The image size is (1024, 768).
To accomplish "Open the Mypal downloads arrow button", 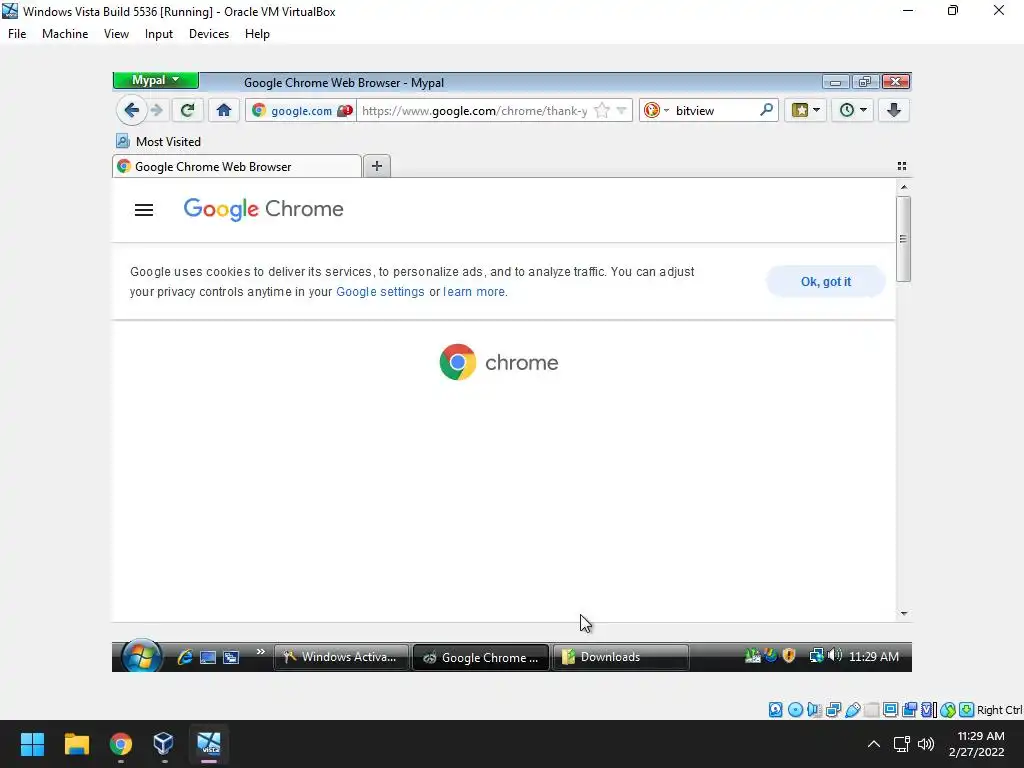I will (x=894, y=110).
